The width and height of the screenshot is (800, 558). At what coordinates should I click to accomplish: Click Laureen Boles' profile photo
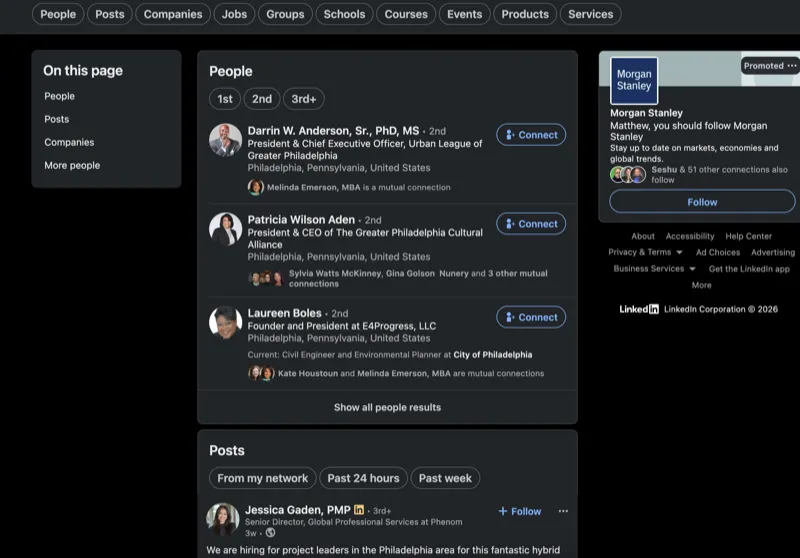pyautogui.click(x=226, y=322)
